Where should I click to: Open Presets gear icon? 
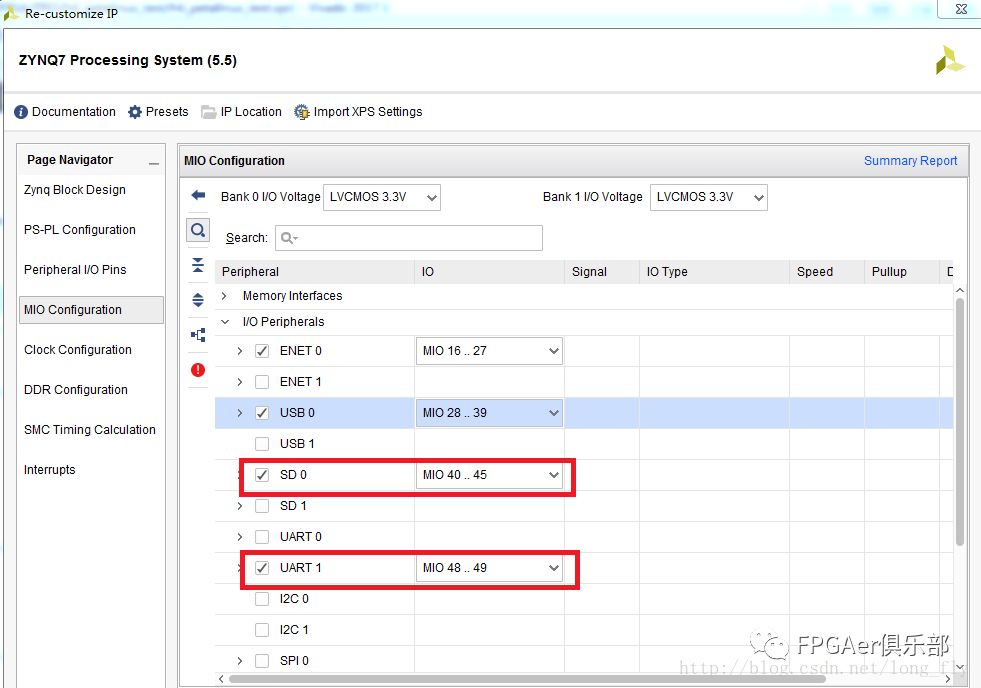coord(135,112)
